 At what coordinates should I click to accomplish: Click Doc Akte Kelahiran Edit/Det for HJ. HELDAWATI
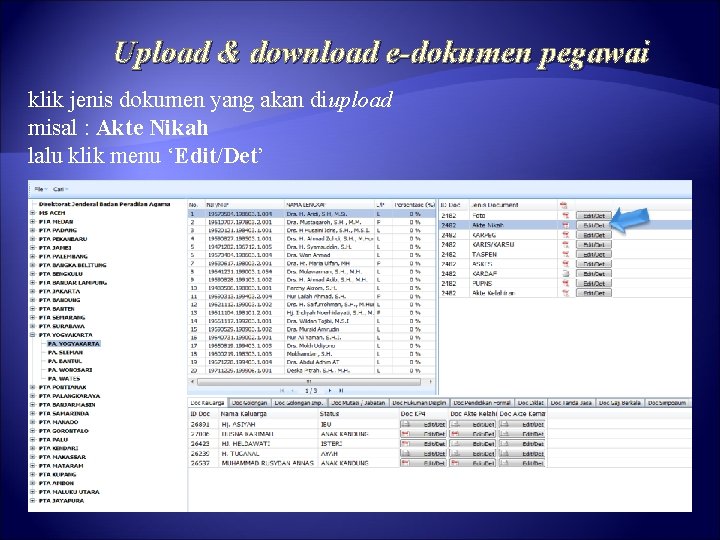(x=472, y=444)
